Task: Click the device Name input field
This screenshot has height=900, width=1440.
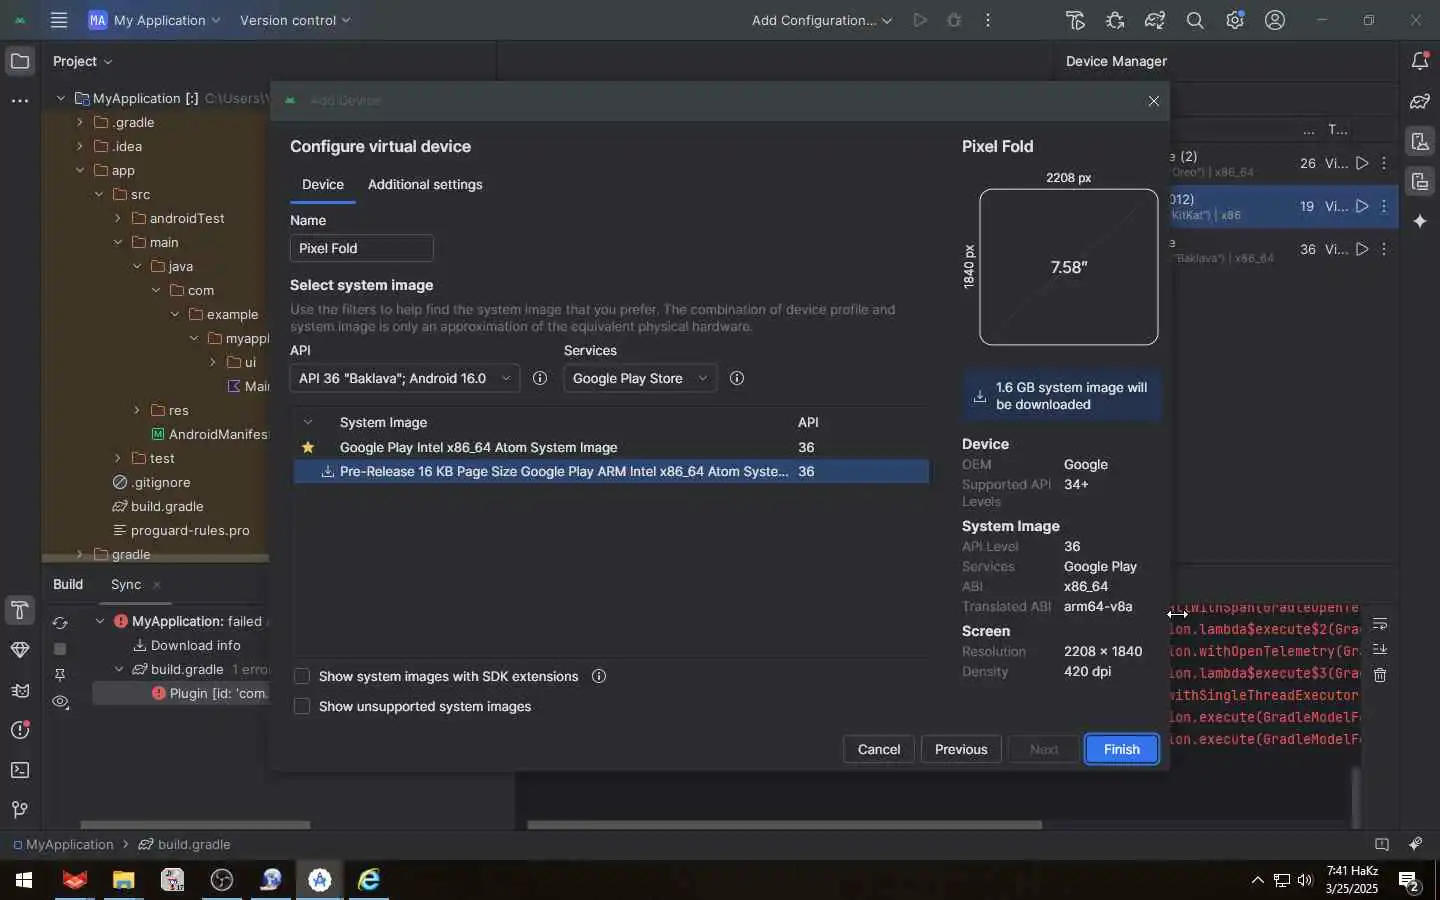Action: click(x=362, y=248)
